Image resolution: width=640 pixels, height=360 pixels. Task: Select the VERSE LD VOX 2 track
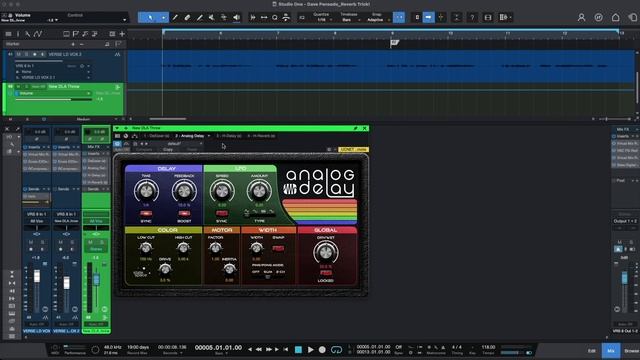pos(65,54)
